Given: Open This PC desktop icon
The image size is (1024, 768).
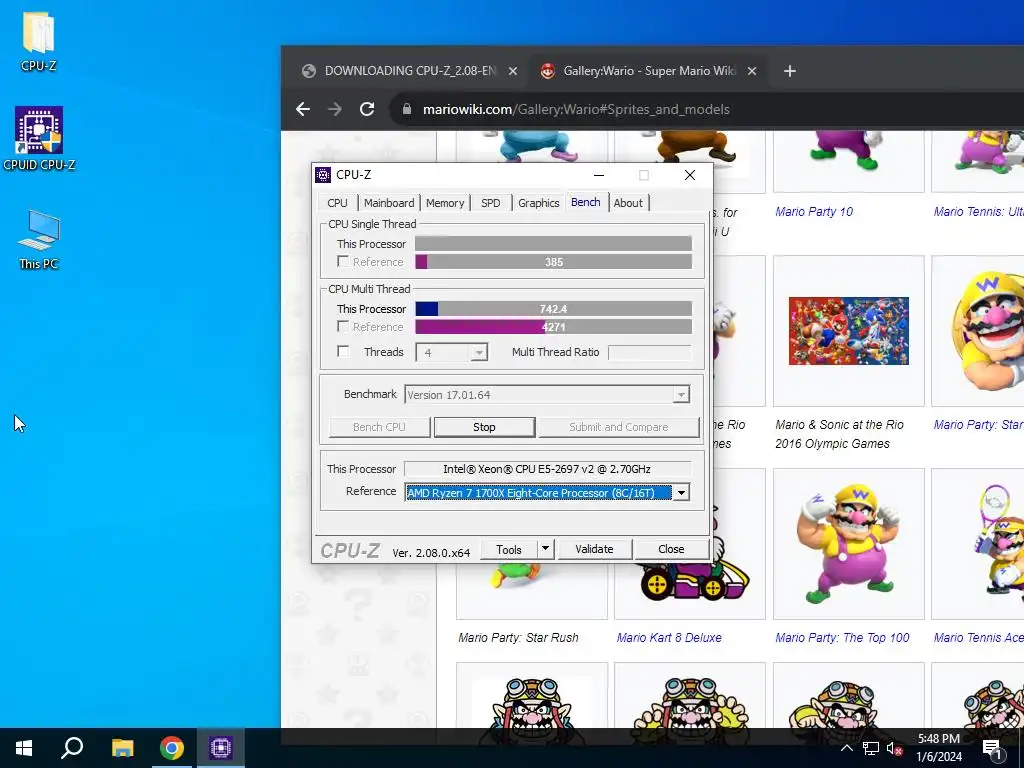Looking at the screenshot, I should (39, 239).
